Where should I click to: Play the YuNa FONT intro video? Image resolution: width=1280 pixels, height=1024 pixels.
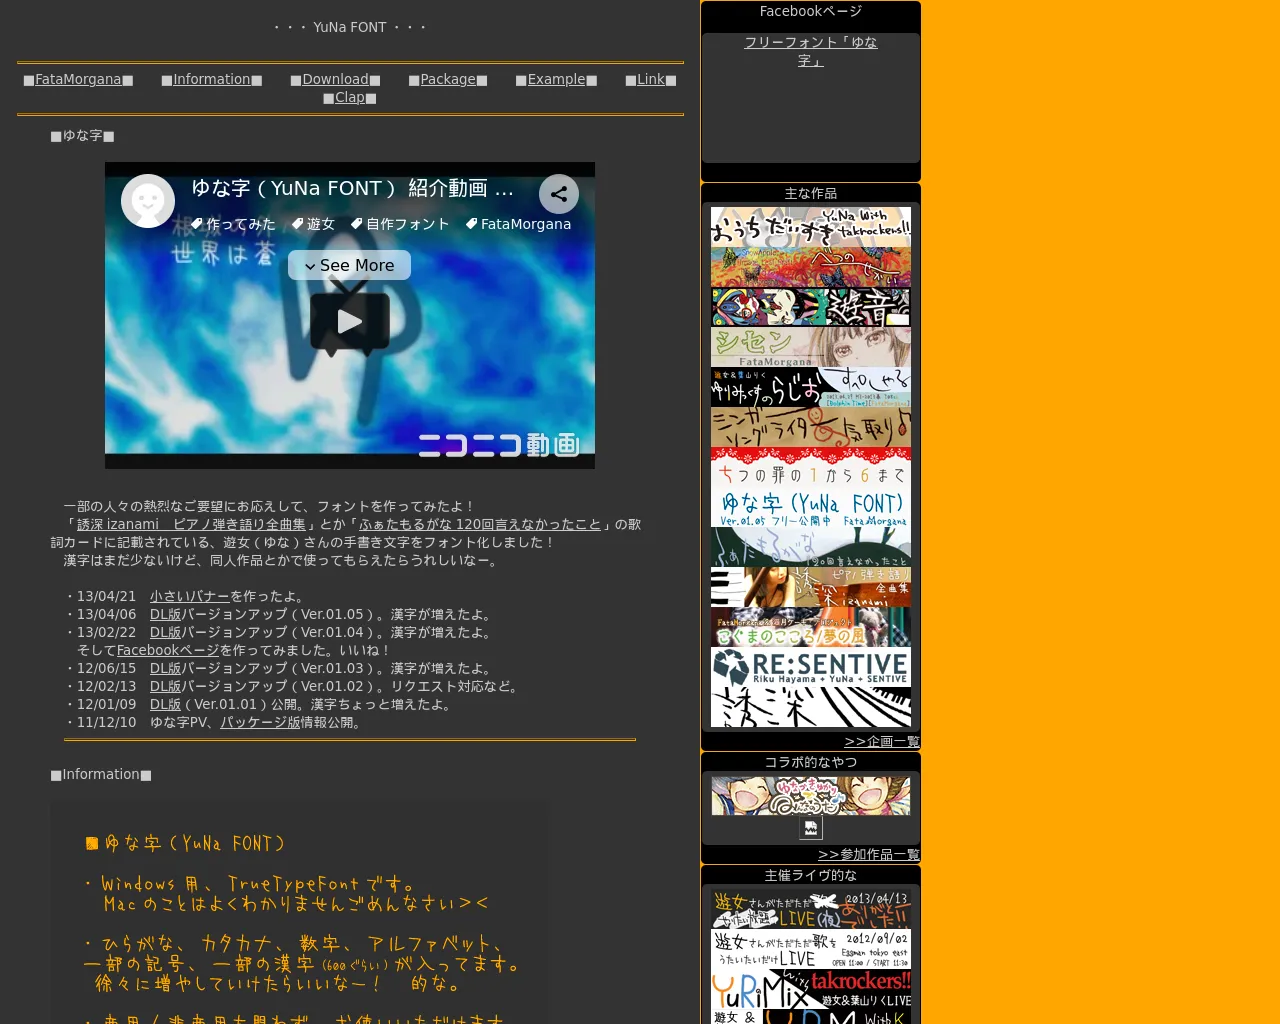pyautogui.click(x=349, y=321)
